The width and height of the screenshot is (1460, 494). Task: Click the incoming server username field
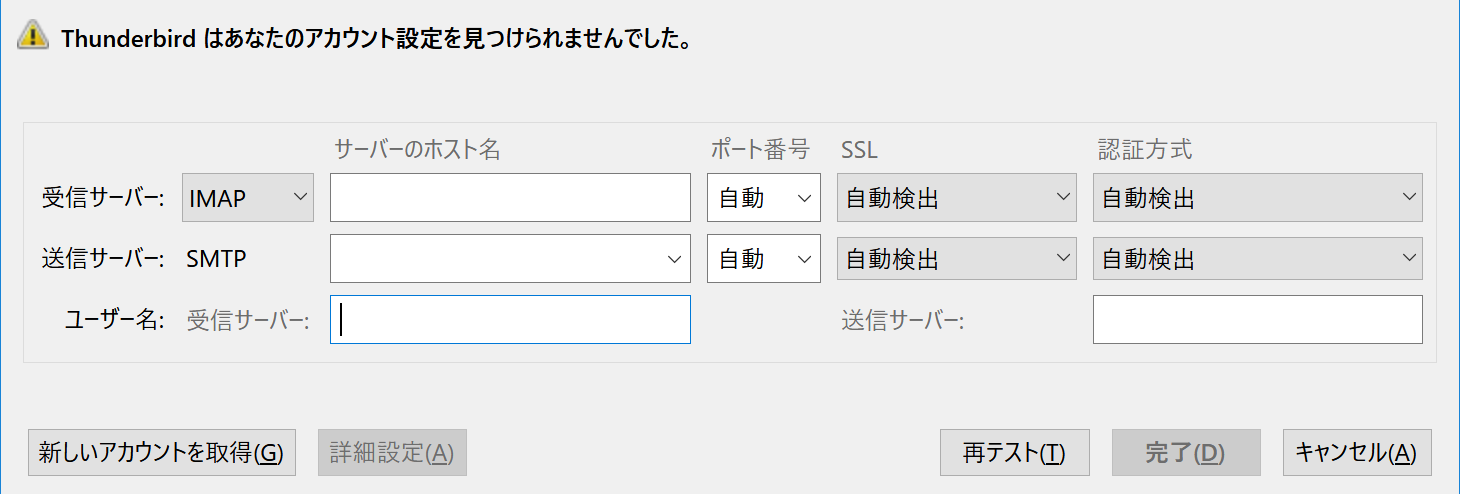pos(510,320)
